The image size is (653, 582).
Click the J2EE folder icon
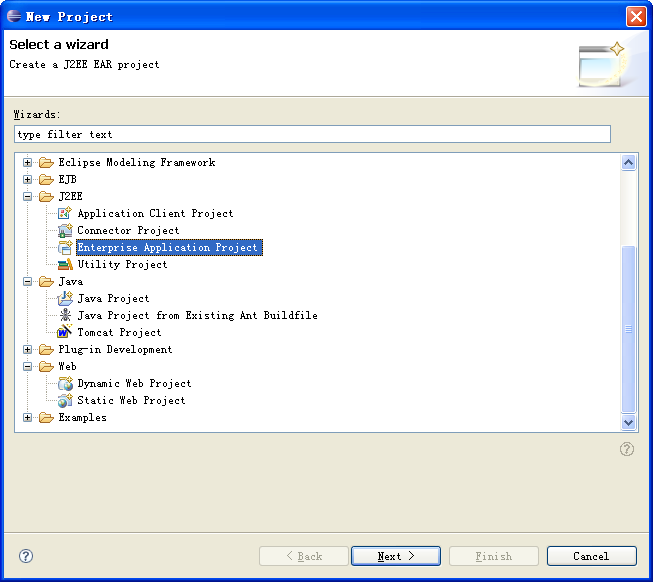[x=46, y=196]
